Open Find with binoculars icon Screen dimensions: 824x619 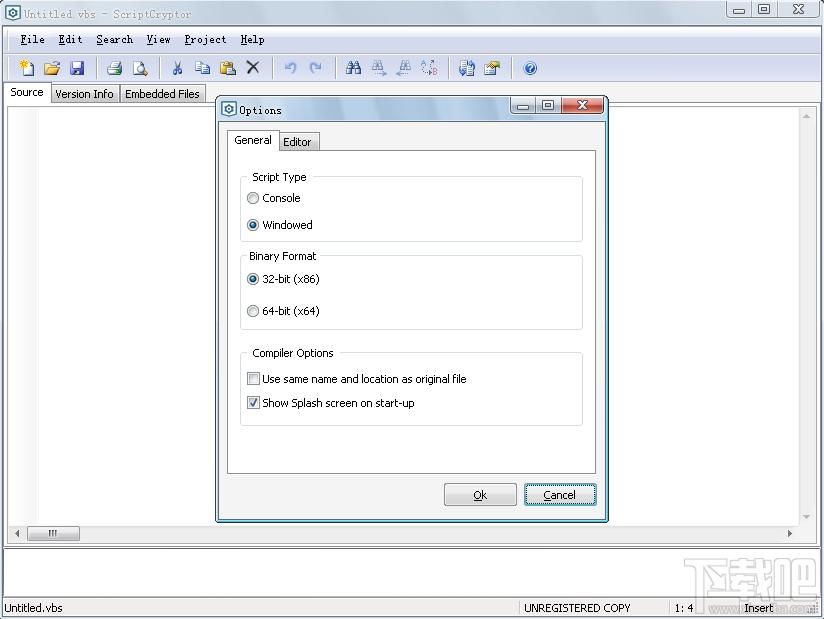[x=353, y=68]
